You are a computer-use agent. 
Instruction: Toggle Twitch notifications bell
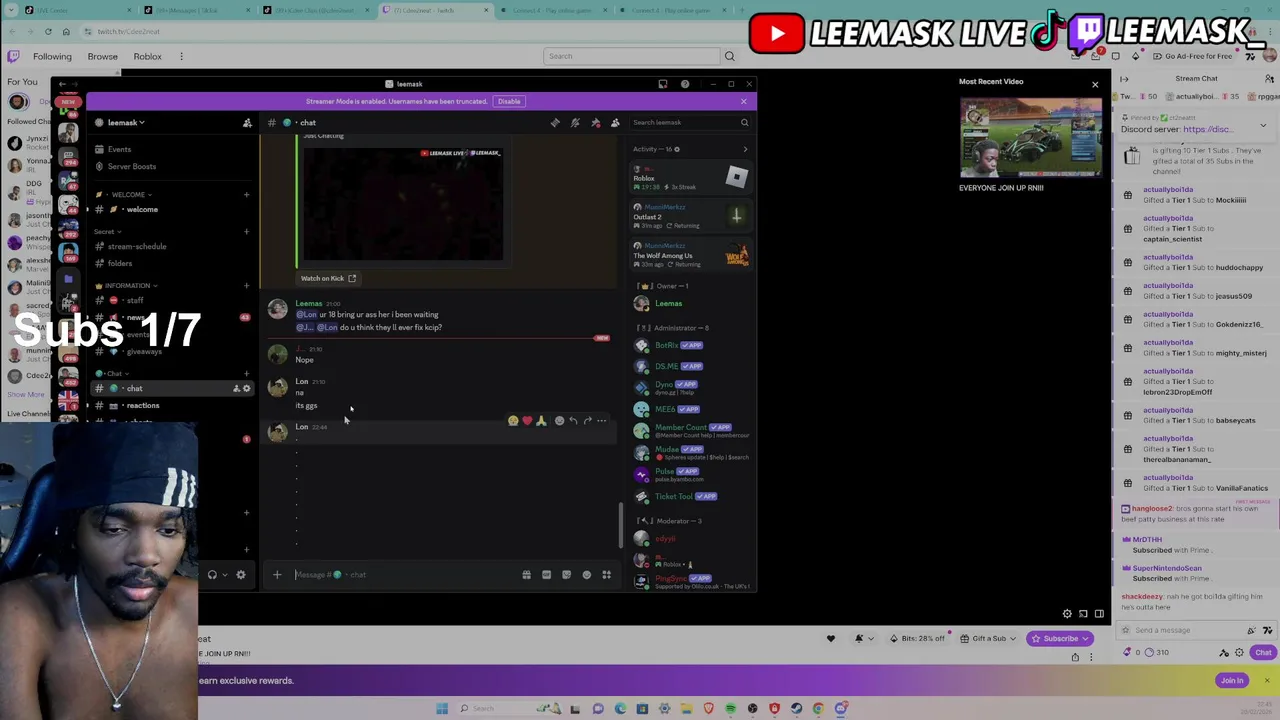(x=859, y=638)
